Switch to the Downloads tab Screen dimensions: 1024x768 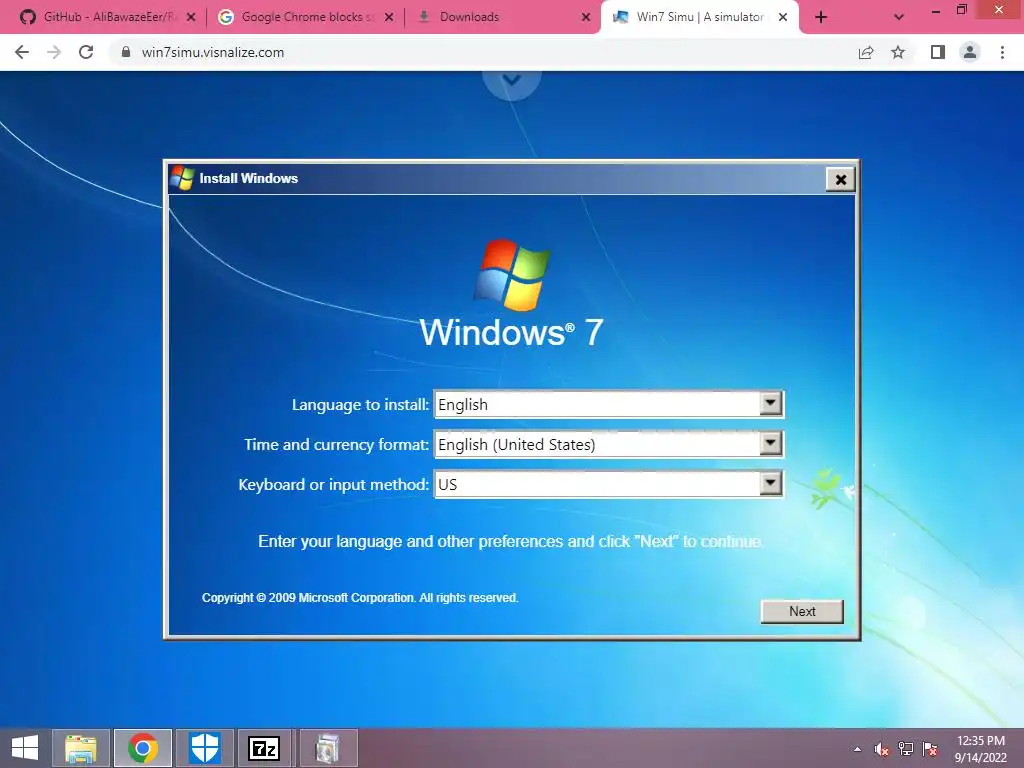pos(503,17)
